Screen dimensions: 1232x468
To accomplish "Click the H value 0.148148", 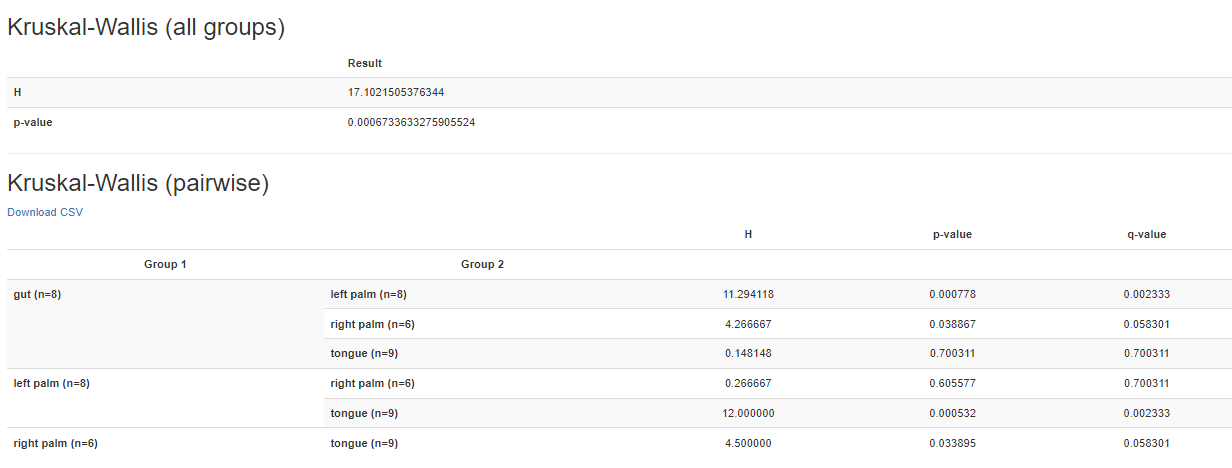I will pyautogui.click(x=748, y=353).
